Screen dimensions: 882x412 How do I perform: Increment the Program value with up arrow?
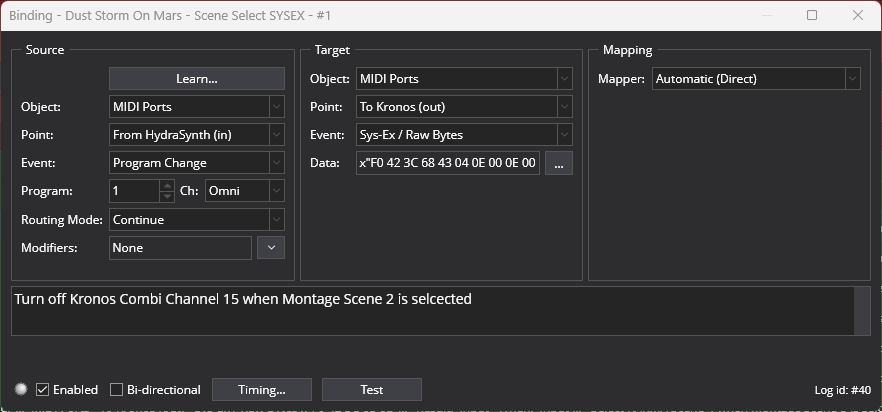(166, 186)
